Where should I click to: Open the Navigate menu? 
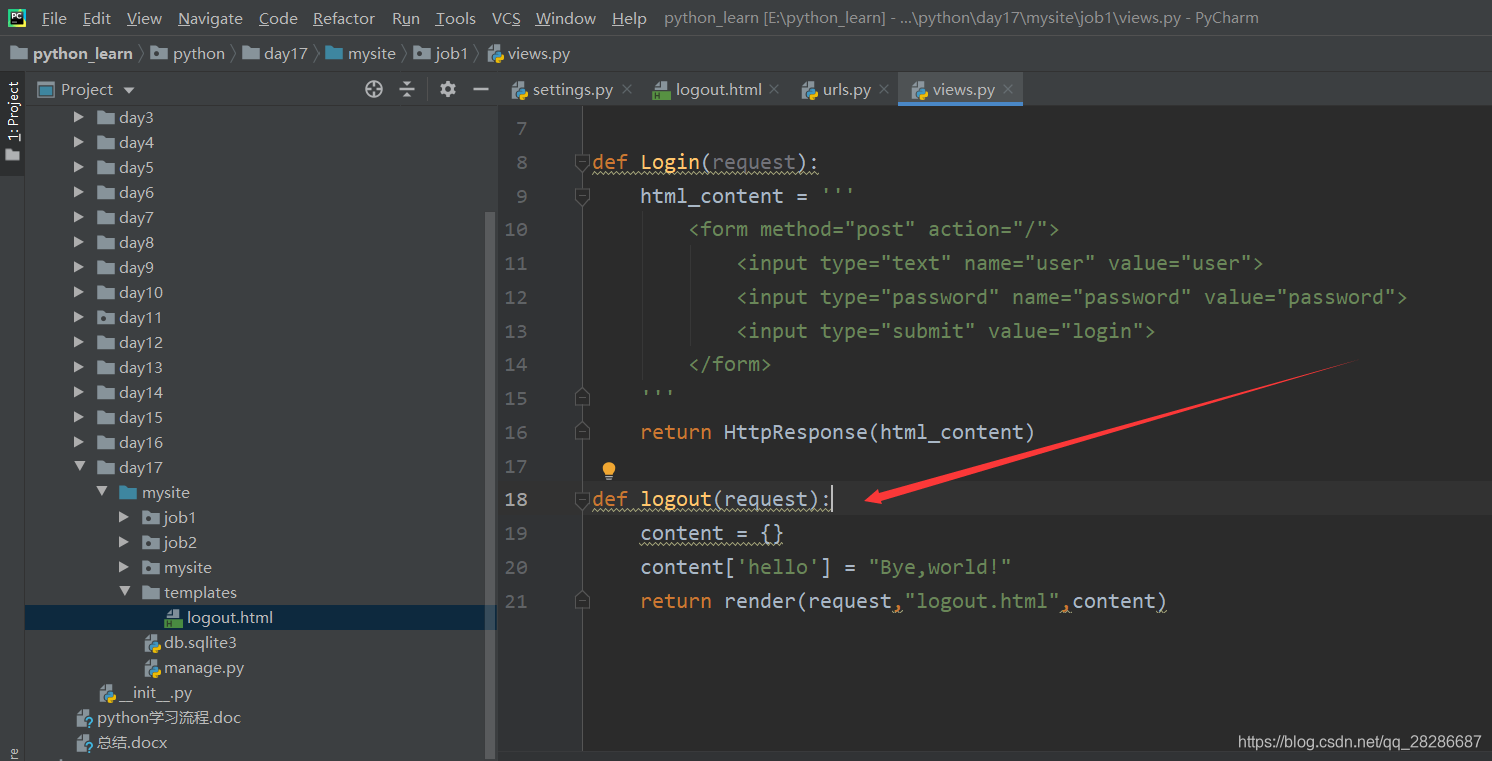[x=210, y=18]
